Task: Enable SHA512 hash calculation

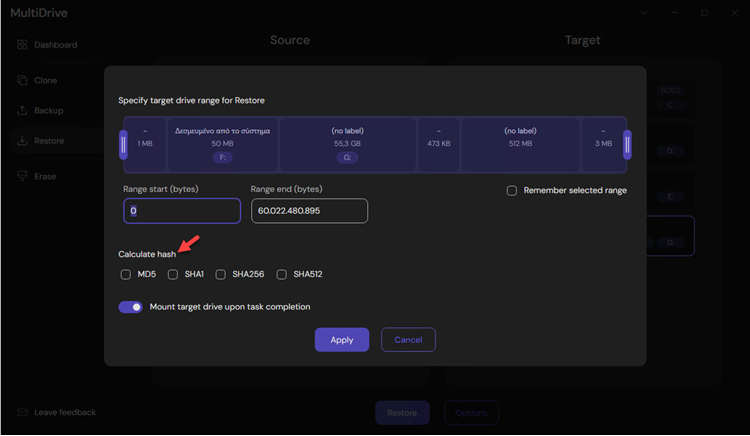Action: [x=282, y=274]
